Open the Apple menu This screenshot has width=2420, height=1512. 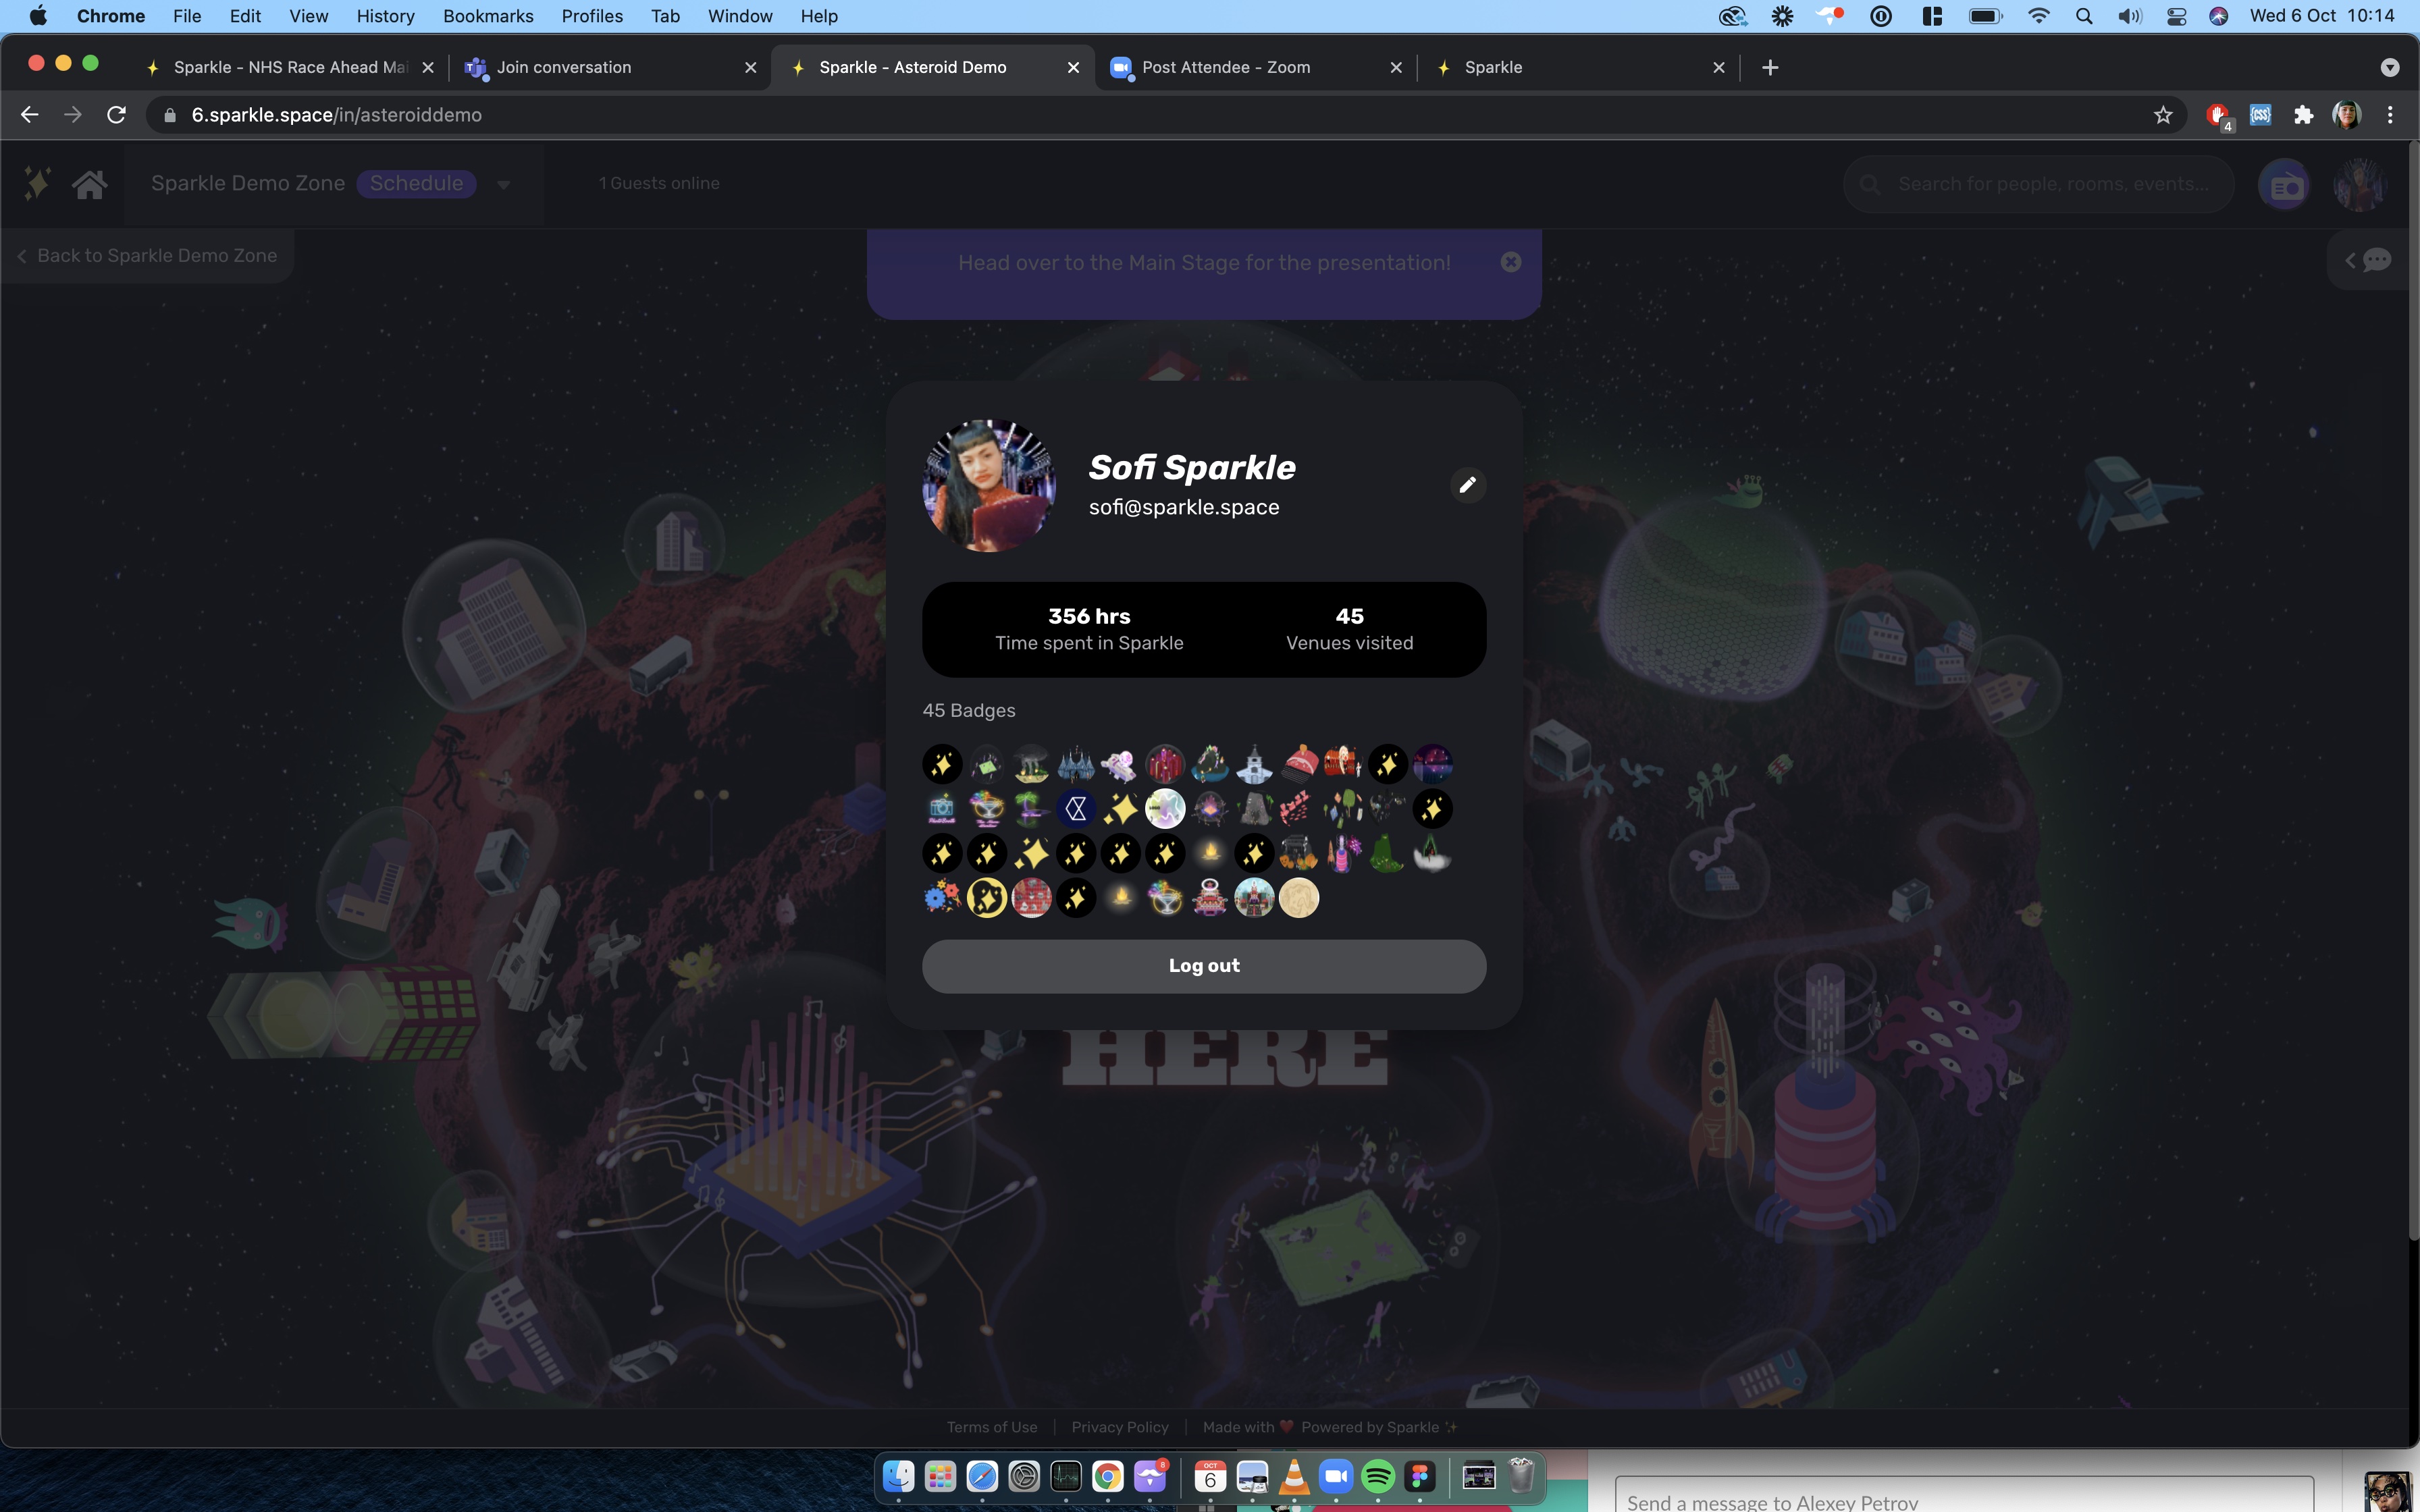click(38, 16)
